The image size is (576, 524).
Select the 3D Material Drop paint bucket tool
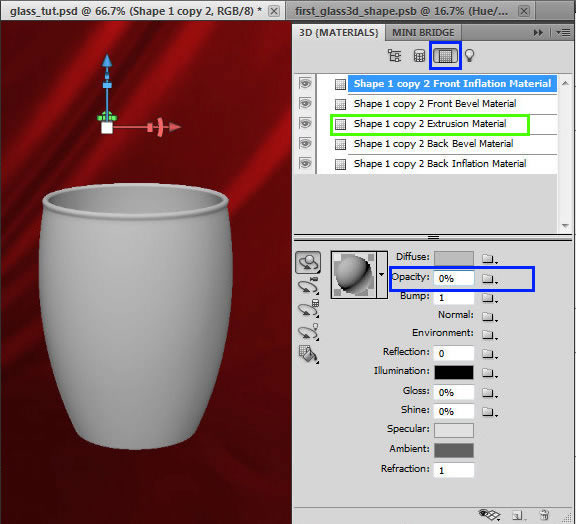point(308,354)
